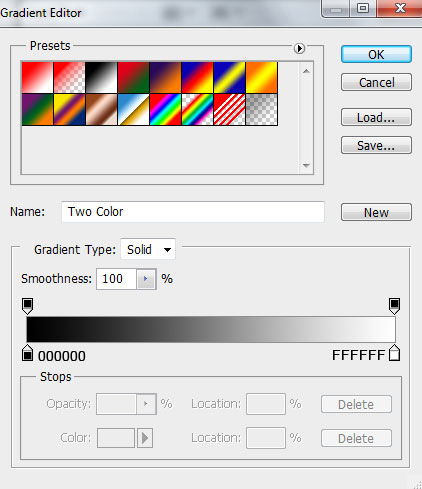This screenshot has height=489, width=422.
Task: Choose the black to white preset
Action: [x=101, y=77]
